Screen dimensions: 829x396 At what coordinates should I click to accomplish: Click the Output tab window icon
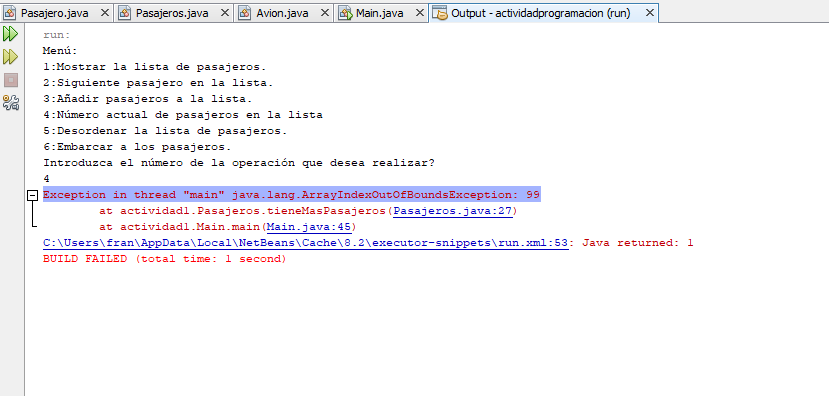point(439,13)
